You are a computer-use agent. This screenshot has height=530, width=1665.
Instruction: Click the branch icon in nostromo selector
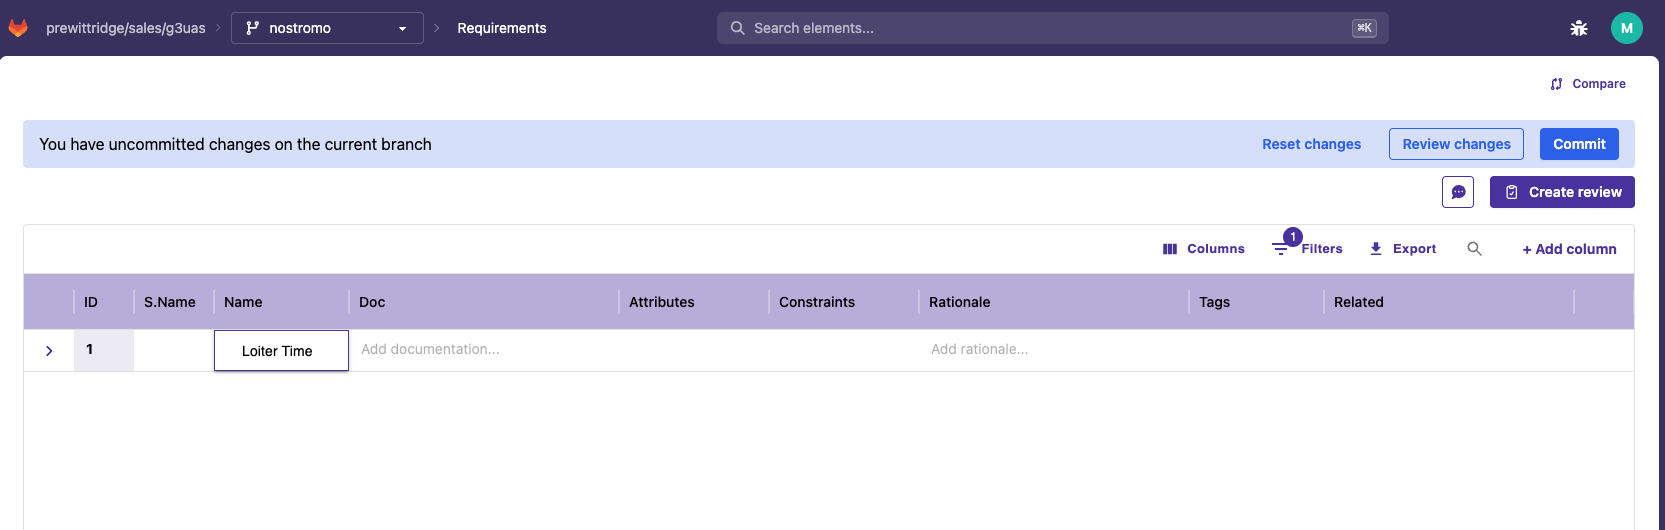click(x=253, y=28)
